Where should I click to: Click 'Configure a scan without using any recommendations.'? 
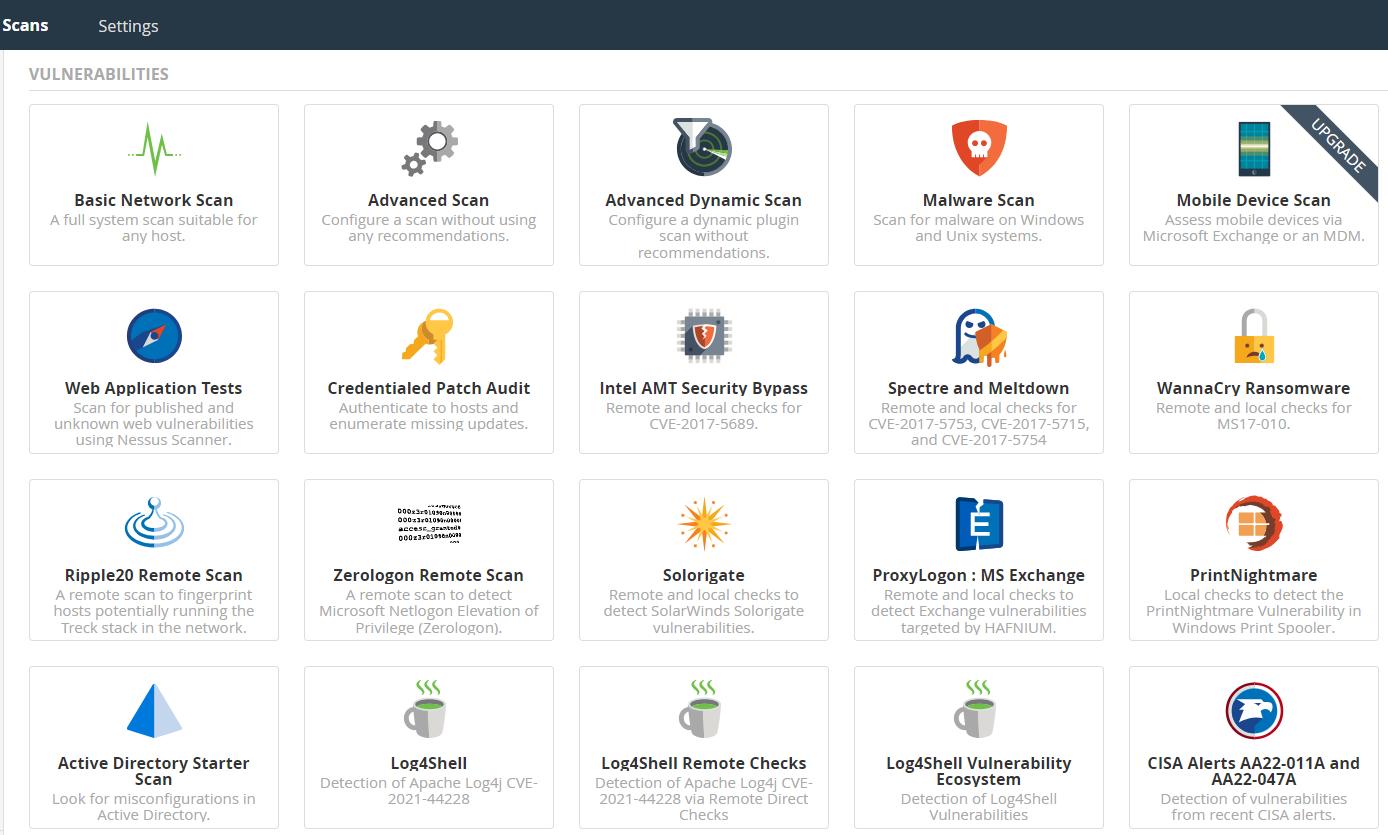[x=429, y=228]
